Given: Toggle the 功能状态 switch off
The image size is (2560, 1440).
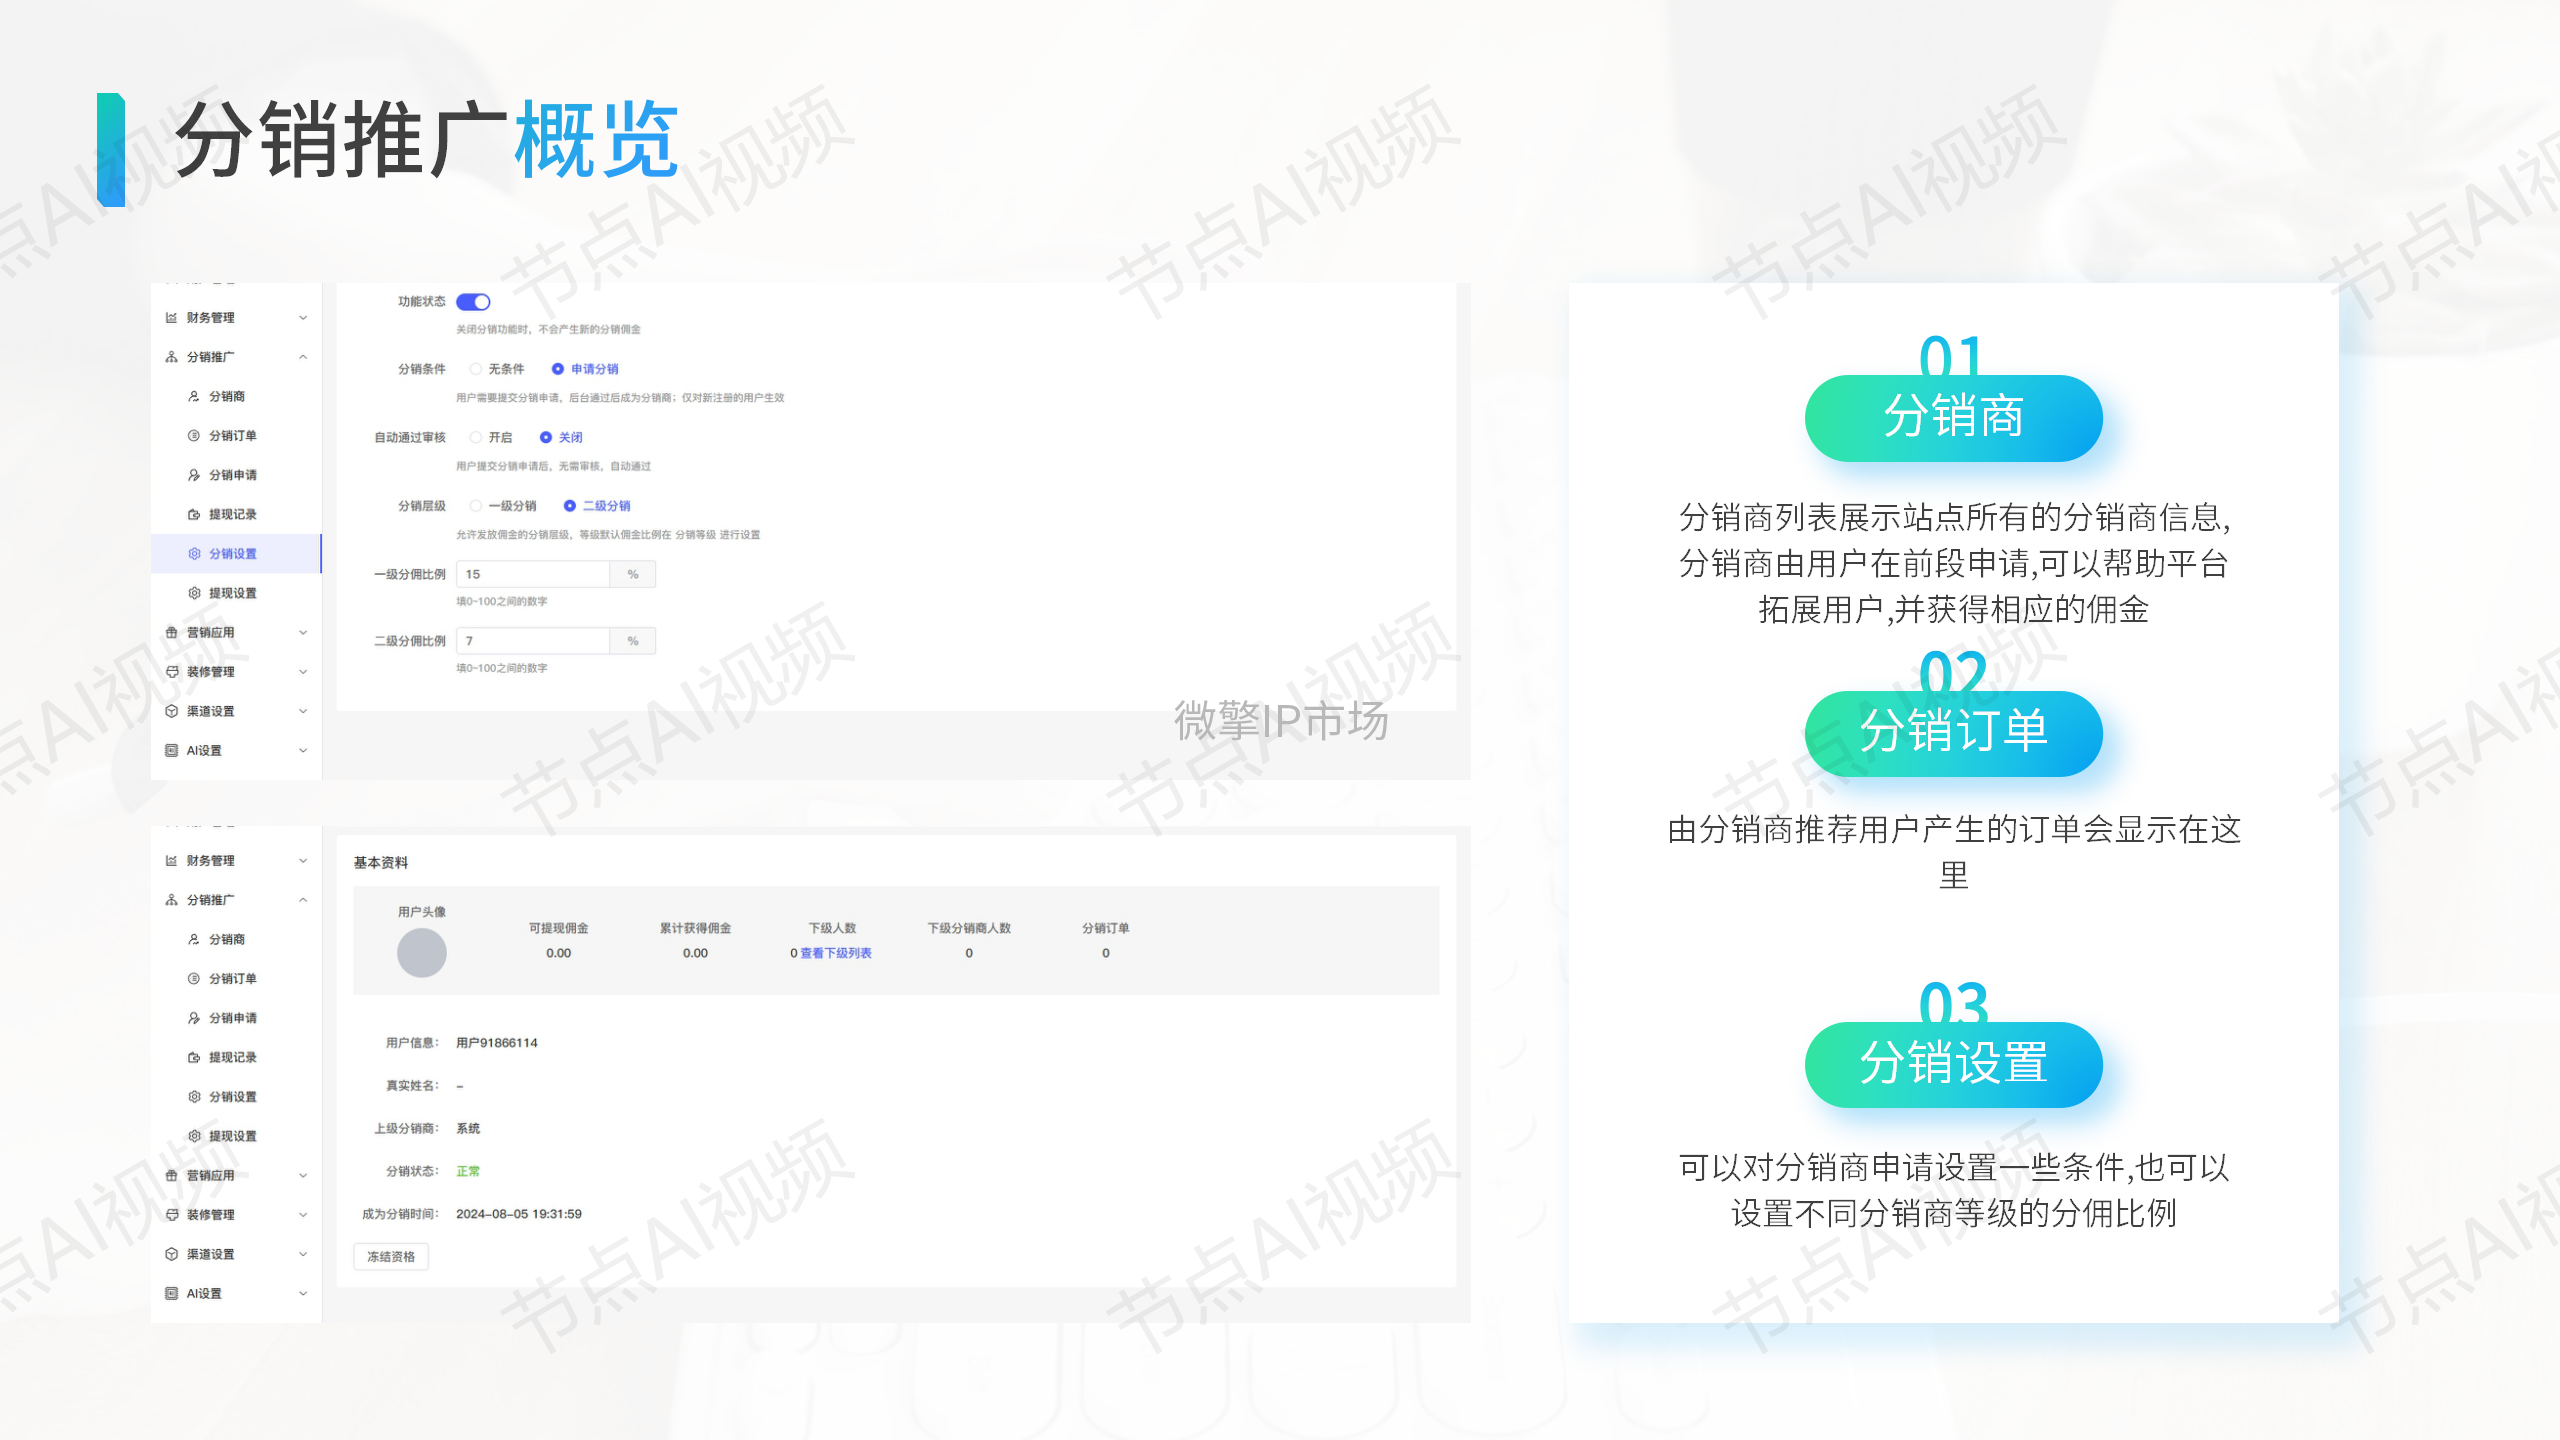Looking at the screenshot, I should click(473, 302).
